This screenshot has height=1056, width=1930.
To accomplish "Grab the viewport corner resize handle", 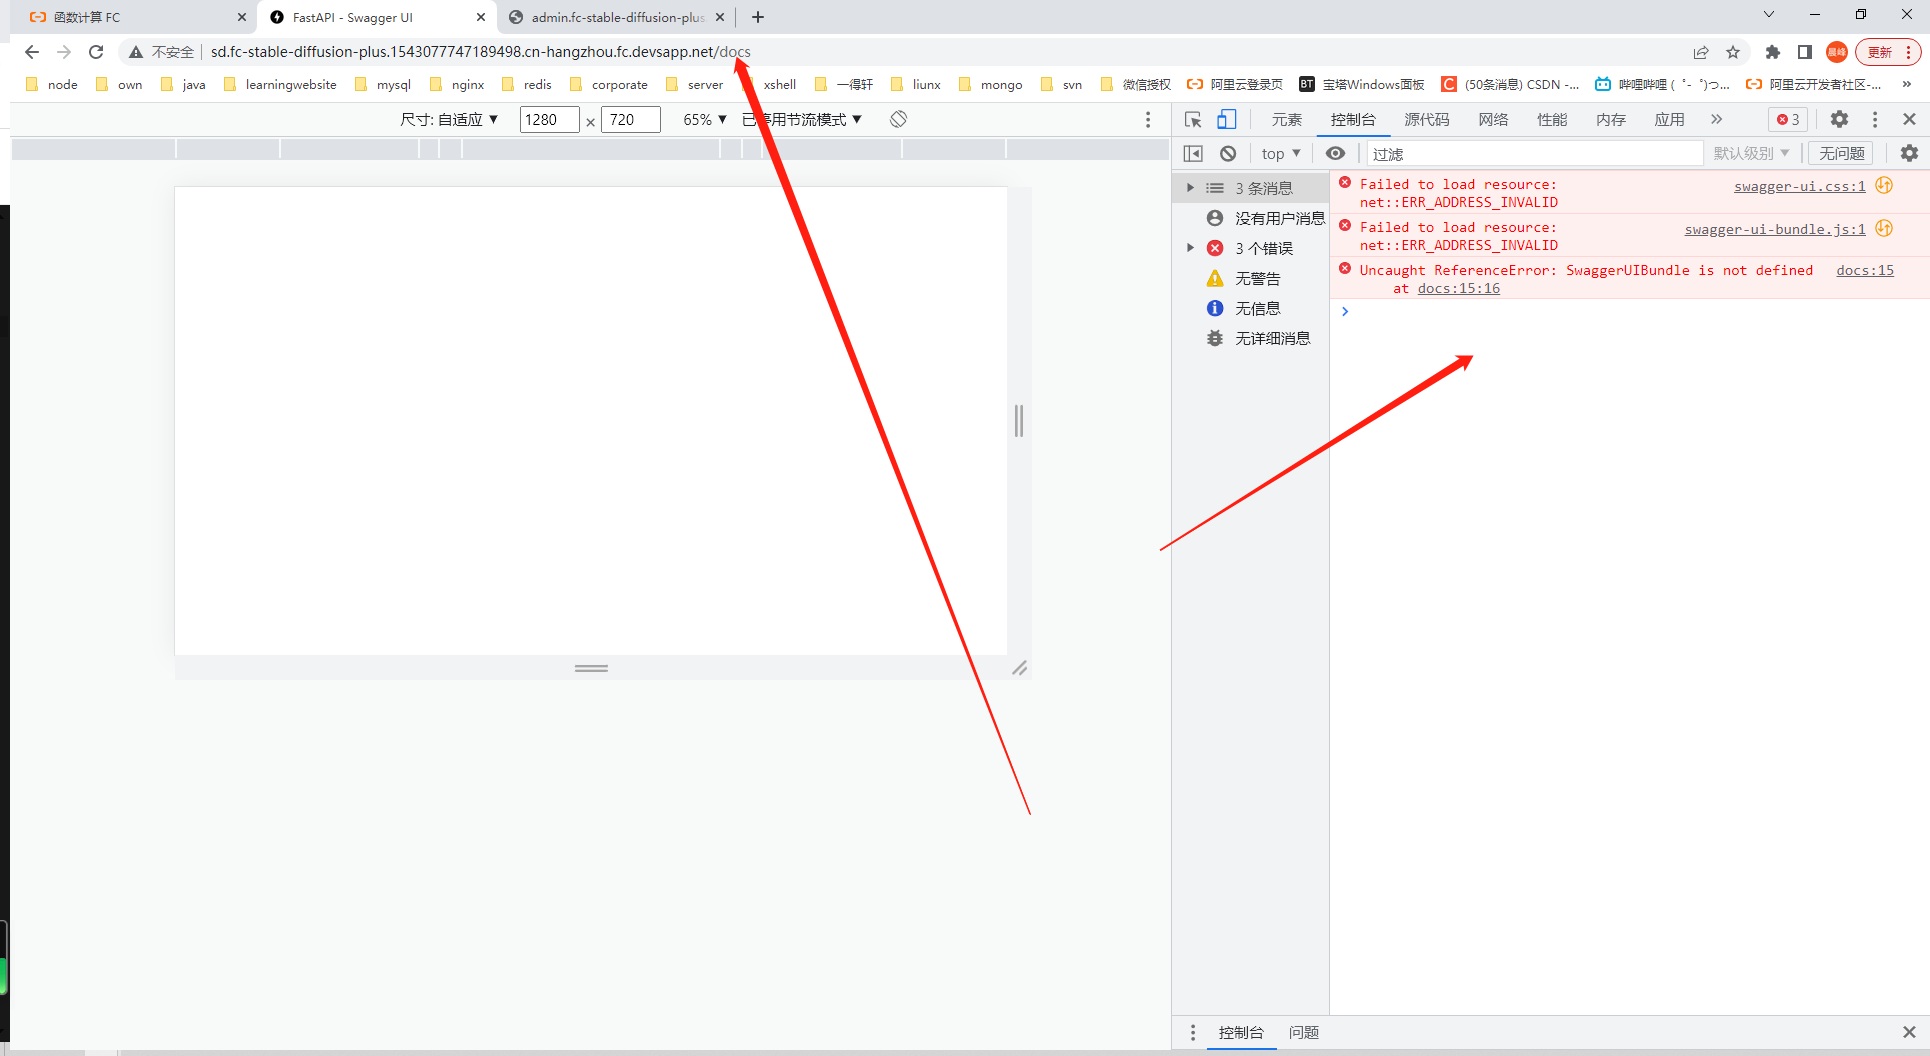I will 1019,668.
